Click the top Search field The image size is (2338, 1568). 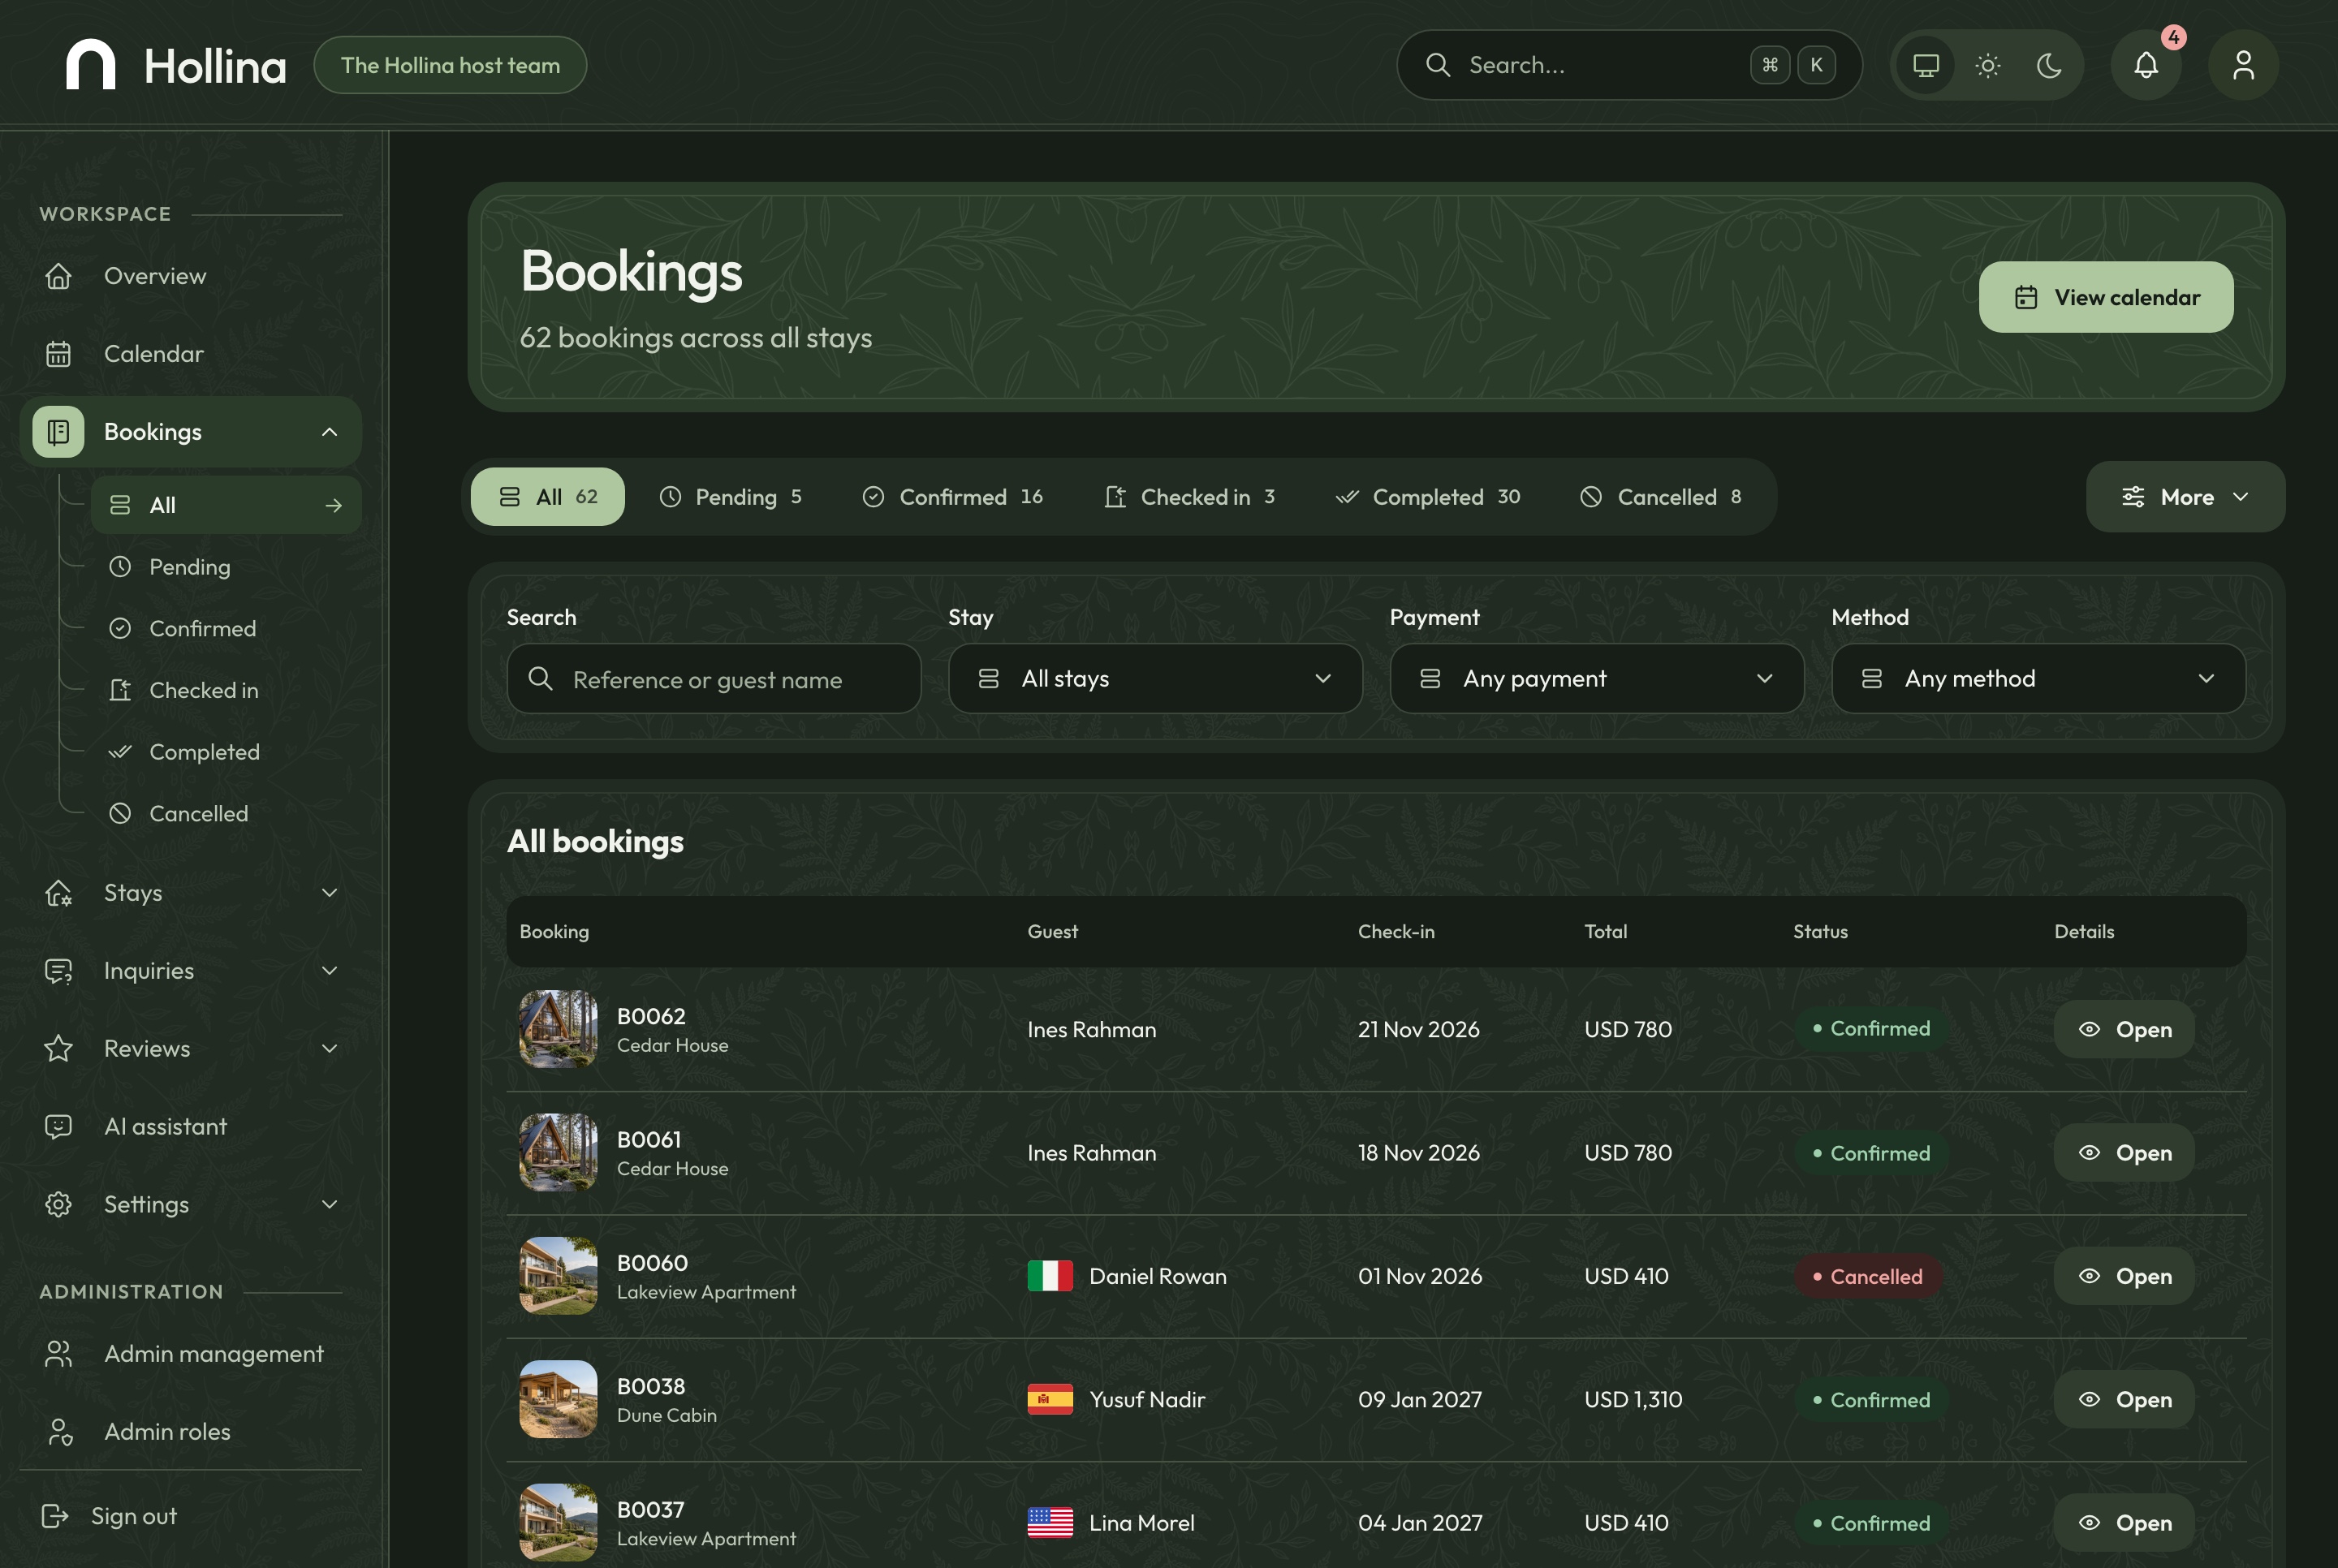1629,65
